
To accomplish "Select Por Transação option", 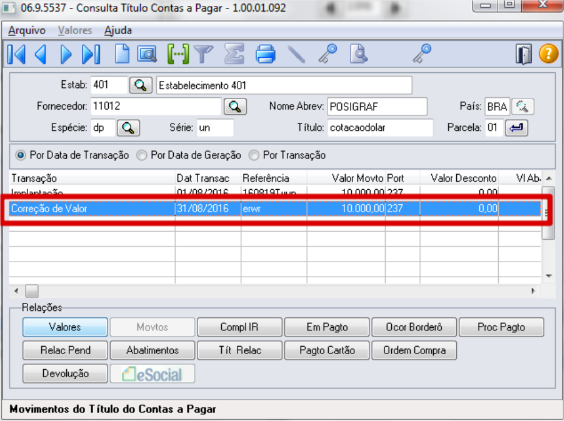I will 287,155.
